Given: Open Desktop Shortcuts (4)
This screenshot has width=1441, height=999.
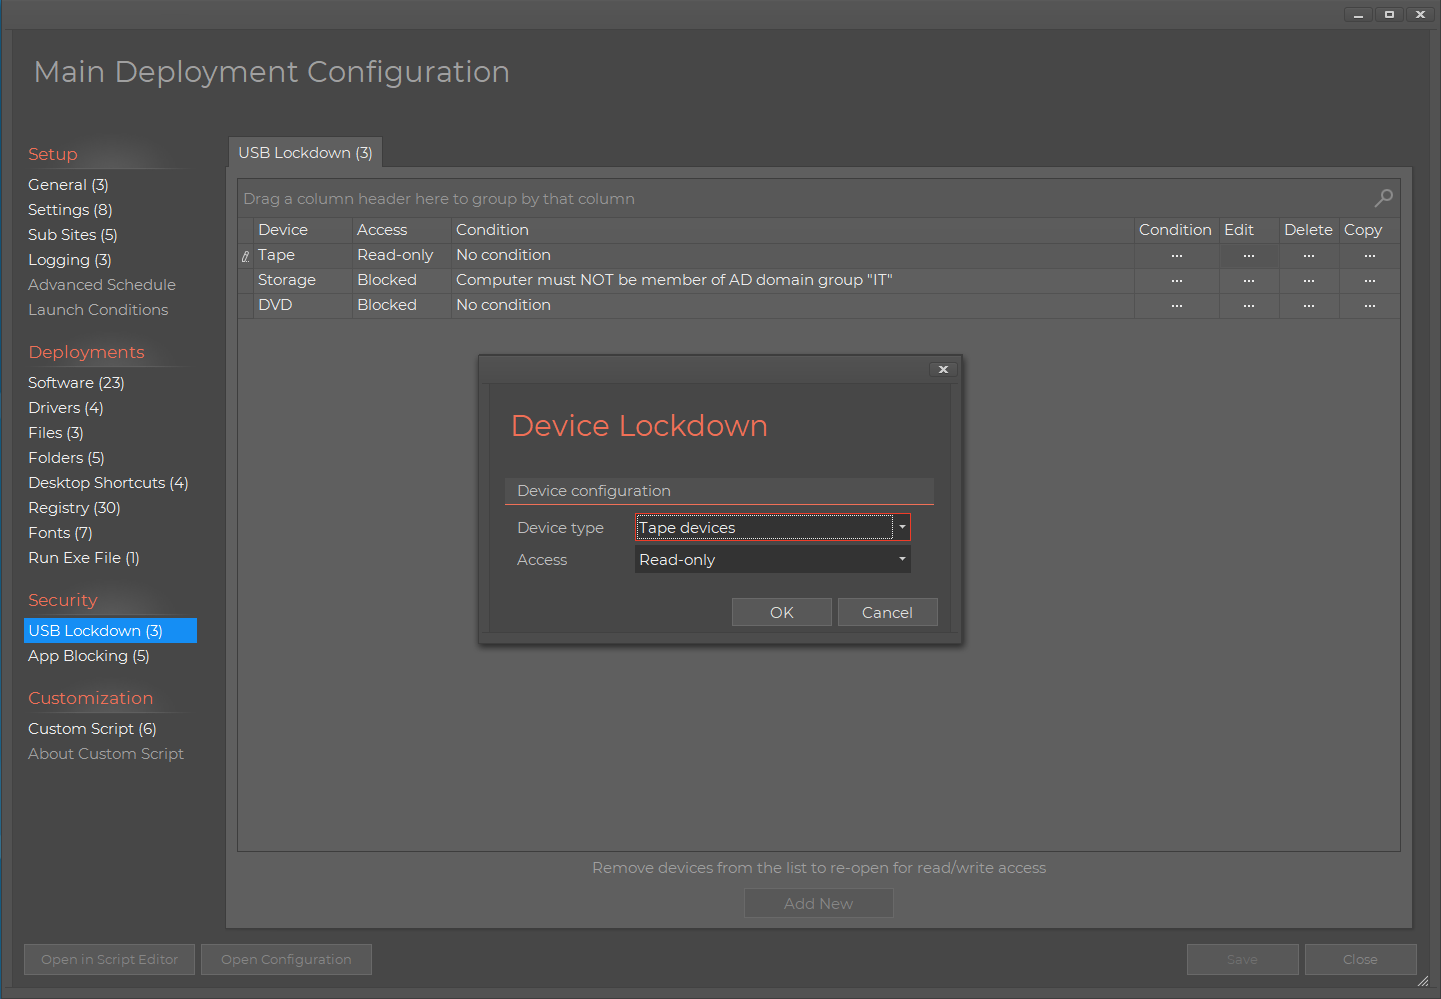Looking at the screenshot, I should click(x=108, y=482).
